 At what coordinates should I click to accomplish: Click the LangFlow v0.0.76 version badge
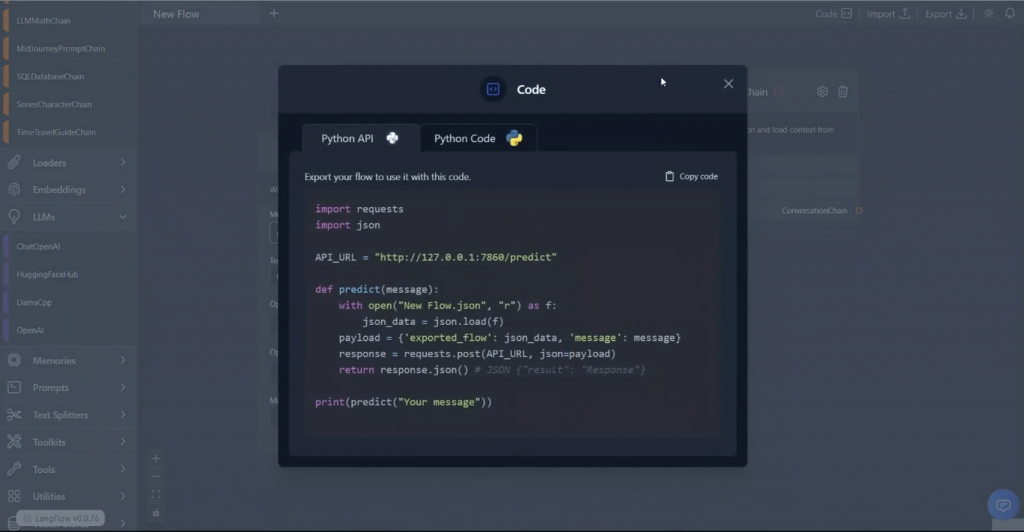click(x=61, y=518)
